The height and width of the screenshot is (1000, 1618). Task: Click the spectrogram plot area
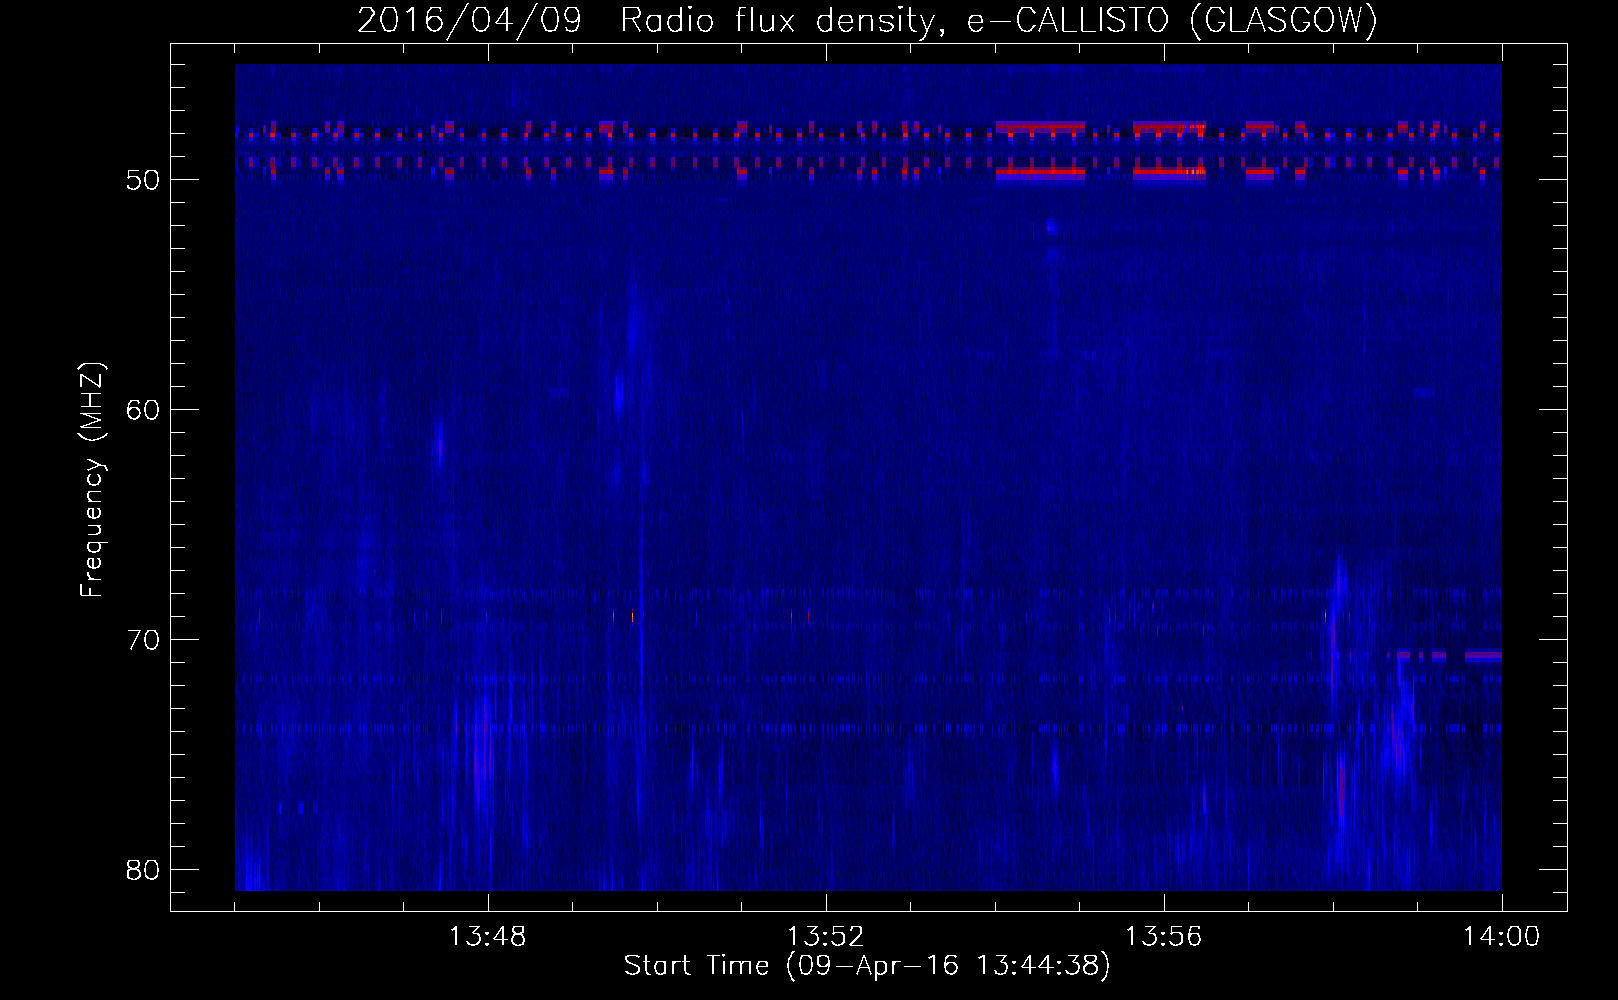tap(868, 477)
